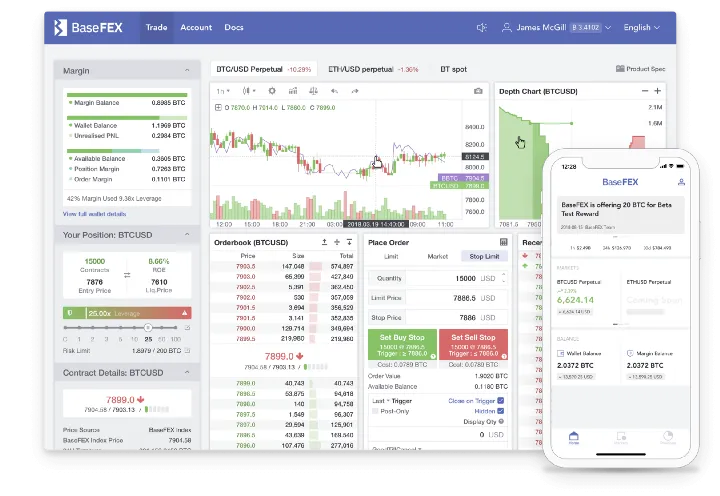
Task: Show both sides in the Orderbook header
Action: pyautogui.click(x=337, y=242)
